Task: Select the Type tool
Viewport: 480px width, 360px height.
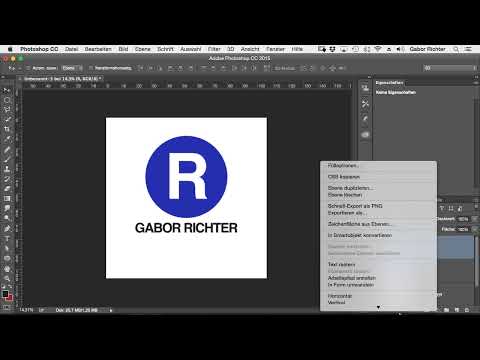Action: point(7,239)
